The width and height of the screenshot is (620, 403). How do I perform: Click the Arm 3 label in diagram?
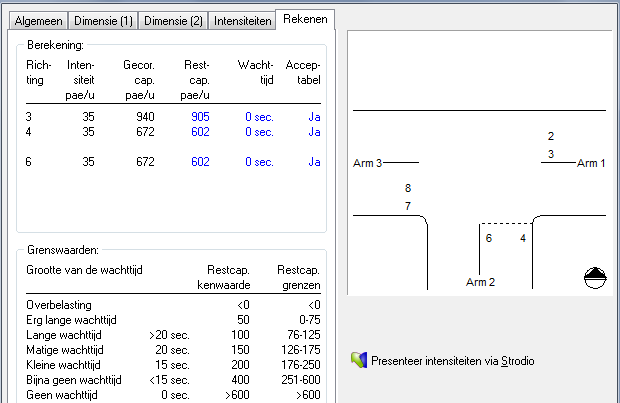[367, 163]
